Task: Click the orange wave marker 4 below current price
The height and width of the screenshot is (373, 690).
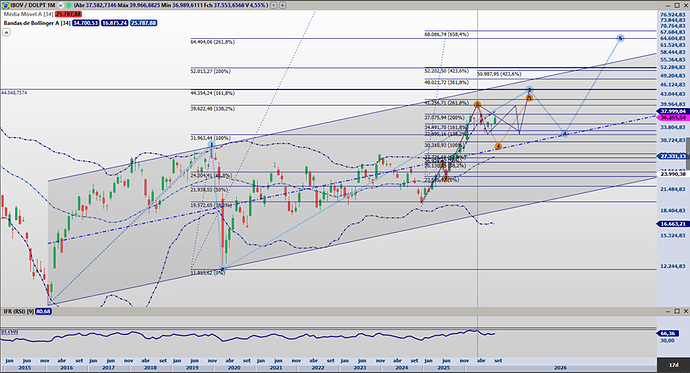Action: [x=498, y=146]
